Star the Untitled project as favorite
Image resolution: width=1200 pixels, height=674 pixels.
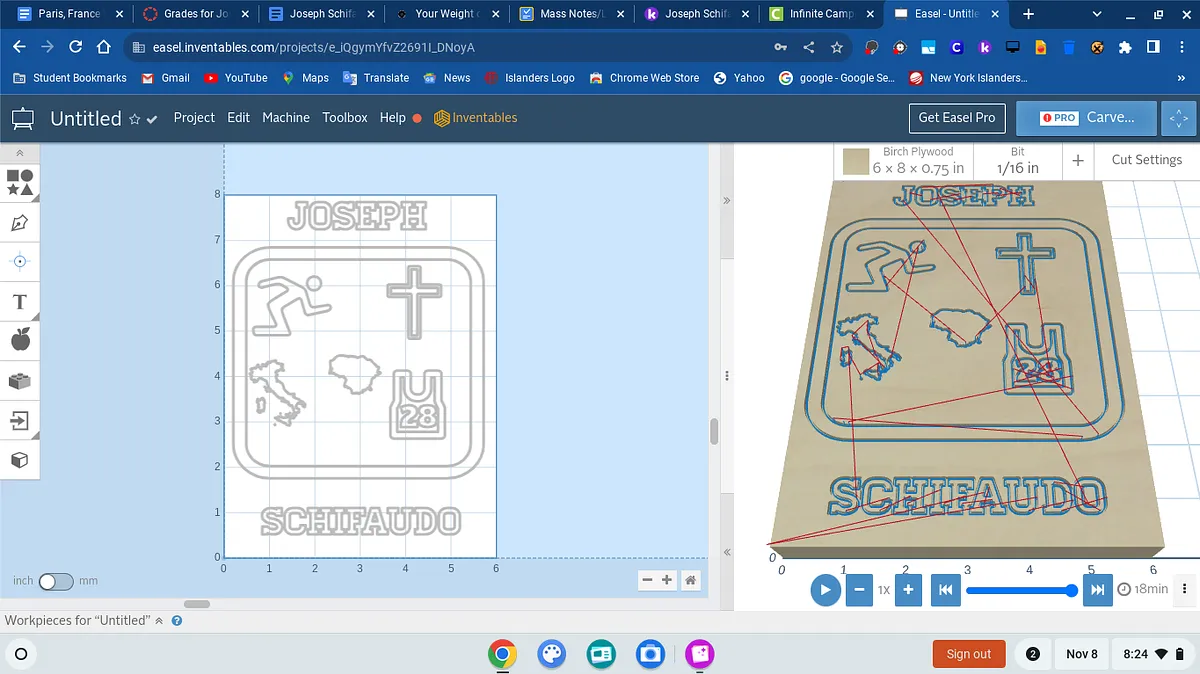point(134,119)
